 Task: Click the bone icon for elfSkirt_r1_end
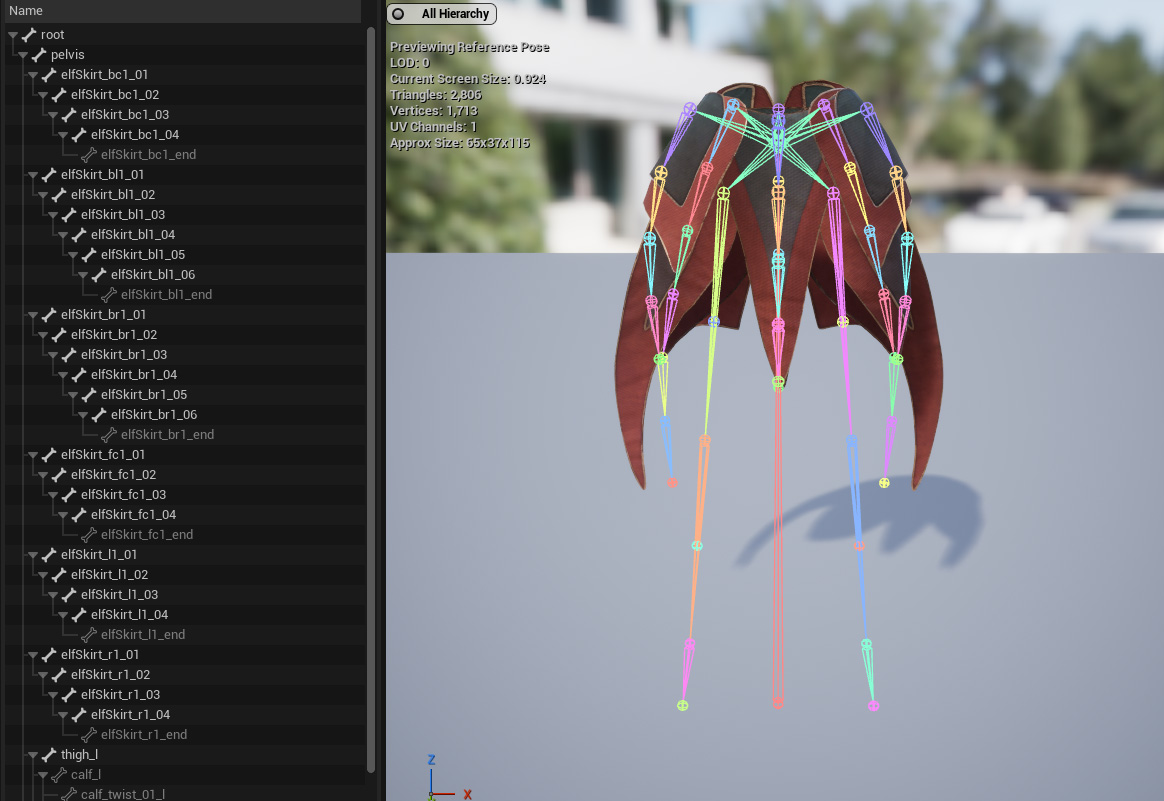click(x=89, y=736)
